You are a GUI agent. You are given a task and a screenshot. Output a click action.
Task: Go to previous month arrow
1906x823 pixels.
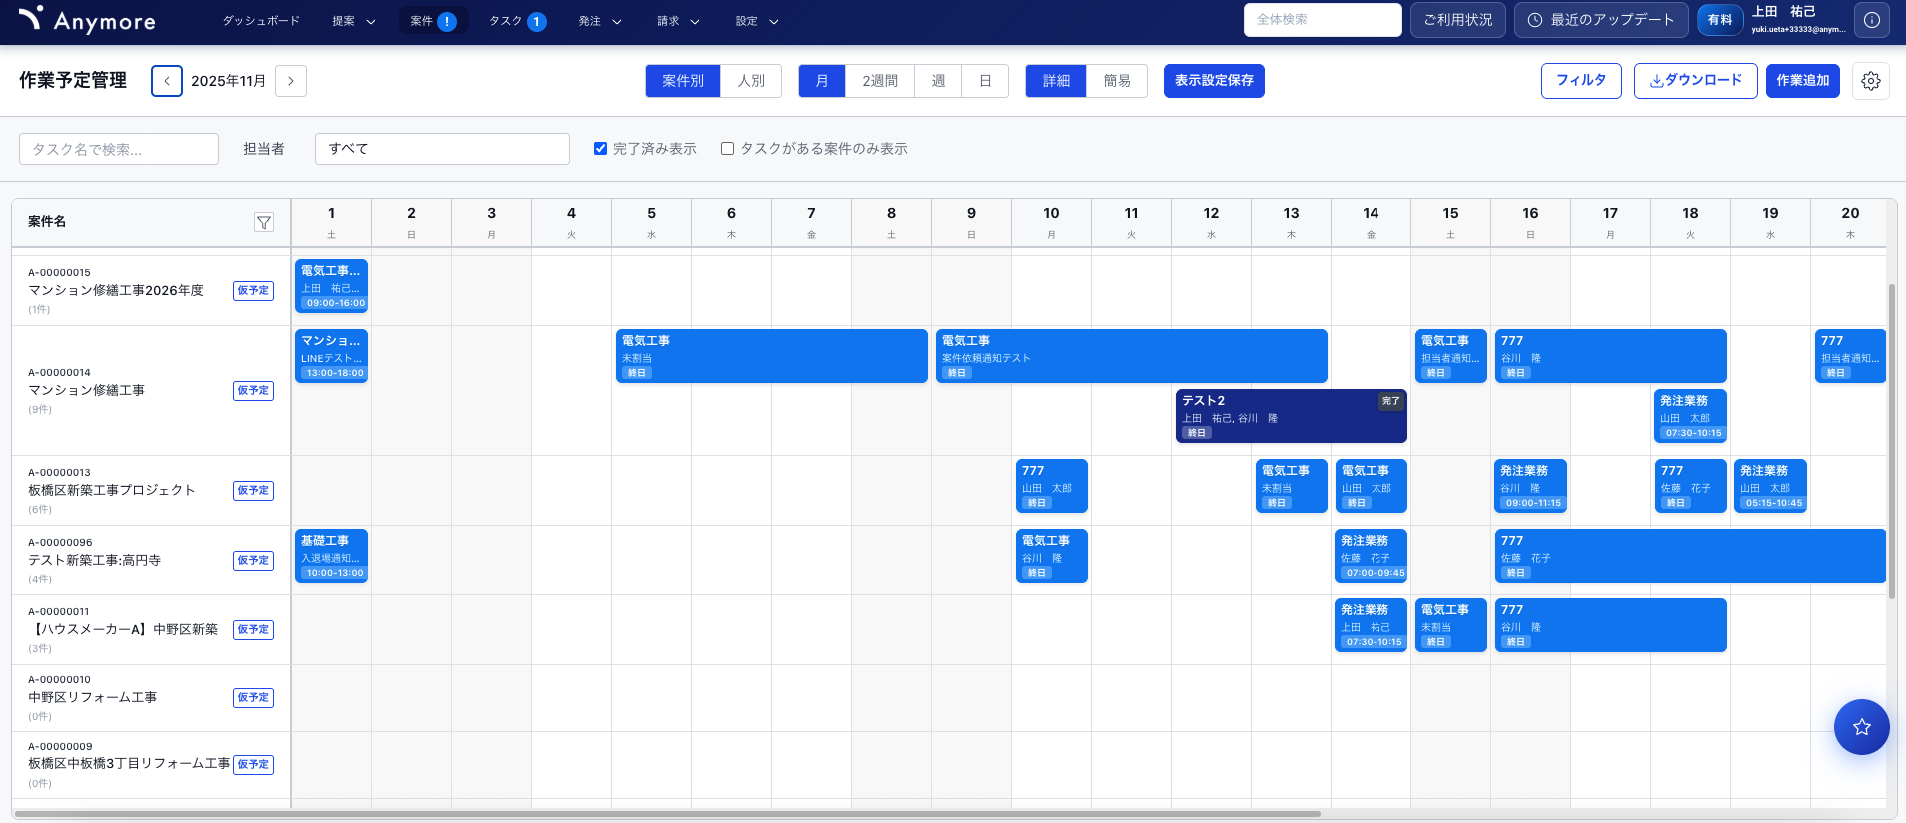pos(167,81)
